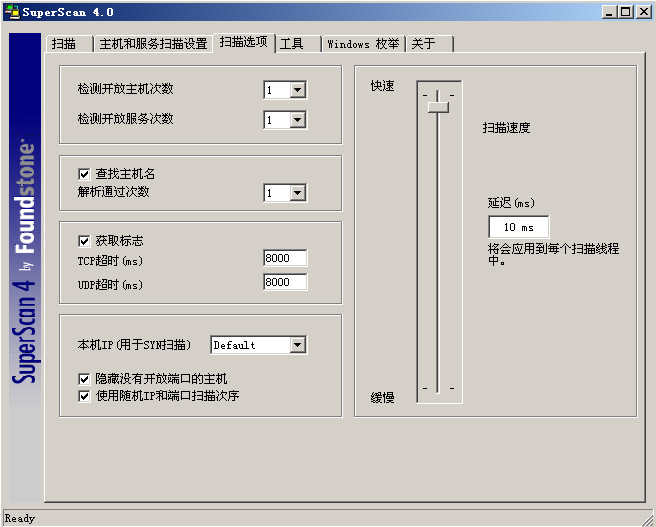Switch to the 扫描 tab
The height and width of the screenshot is (527, 656).
[69, 43]
